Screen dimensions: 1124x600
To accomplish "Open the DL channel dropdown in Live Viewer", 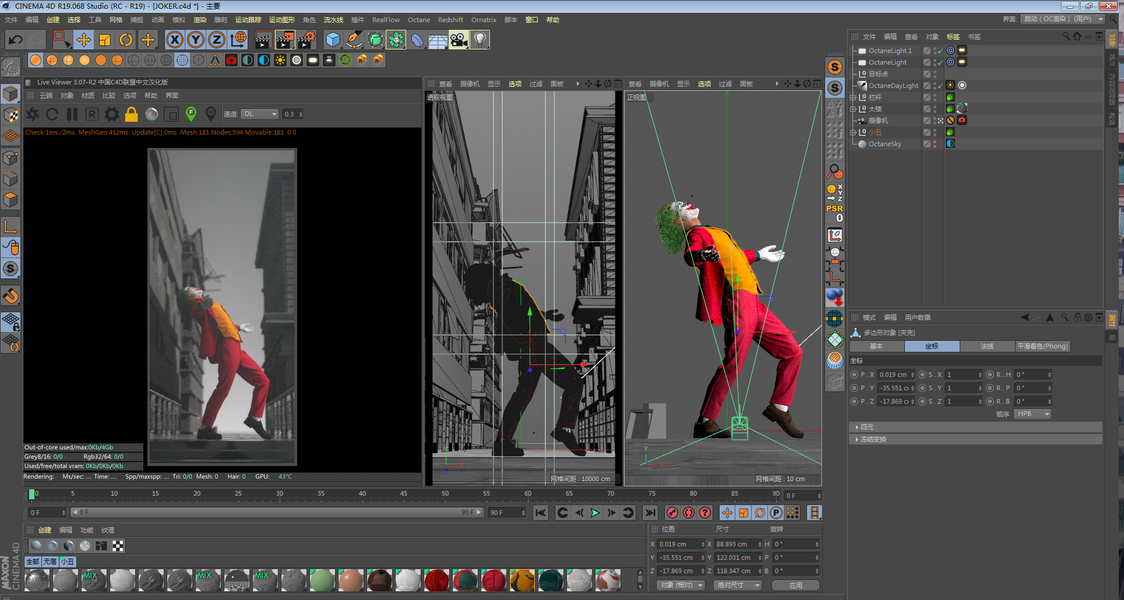I will [259, 115].
